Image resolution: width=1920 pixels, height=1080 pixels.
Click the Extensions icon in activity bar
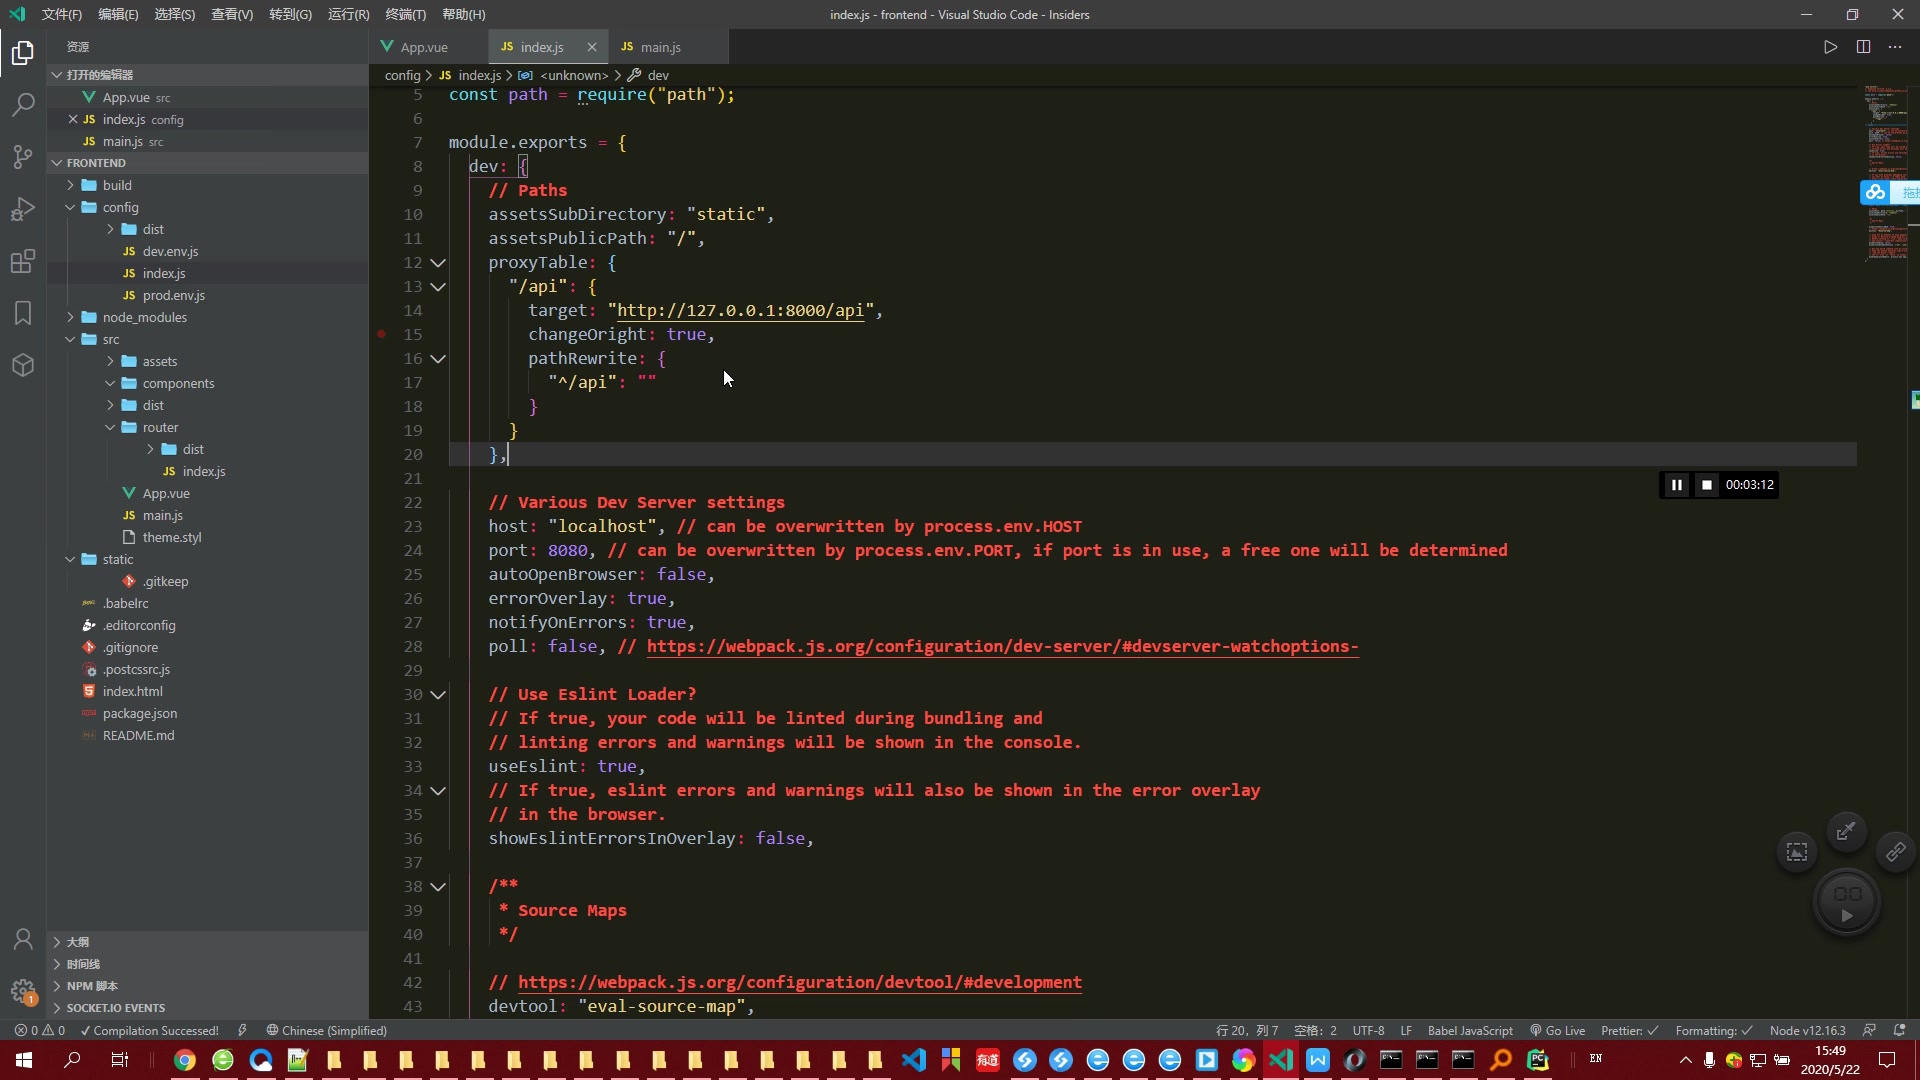pyautogui.click(x=22, y=261)
